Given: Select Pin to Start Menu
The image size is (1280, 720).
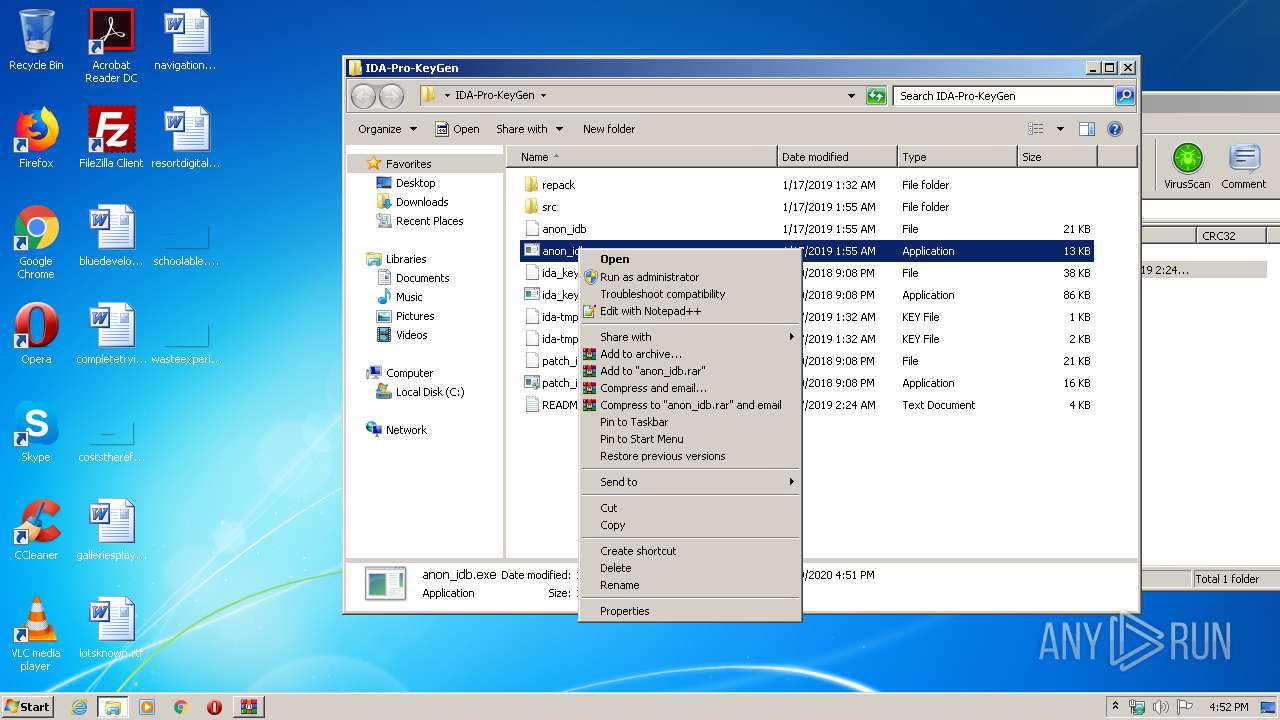Looking at the screenshot, I should pyautogui.click(x=690, y=439).
